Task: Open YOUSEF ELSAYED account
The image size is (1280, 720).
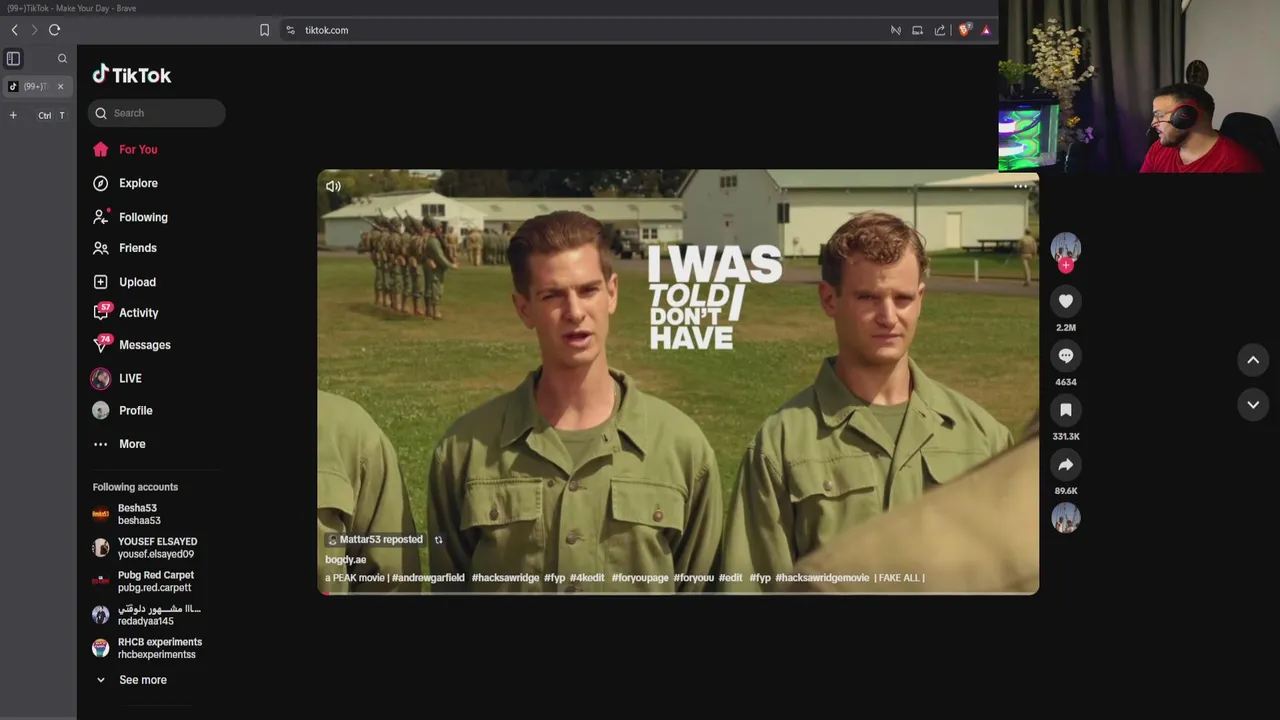Action: pos(145,548)
